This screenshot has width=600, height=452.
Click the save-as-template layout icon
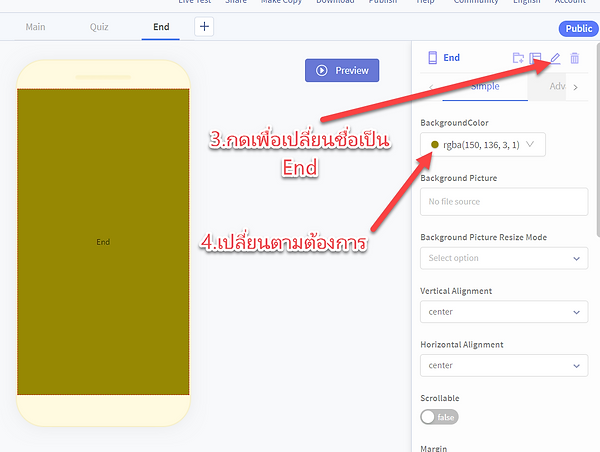(535, 58)
